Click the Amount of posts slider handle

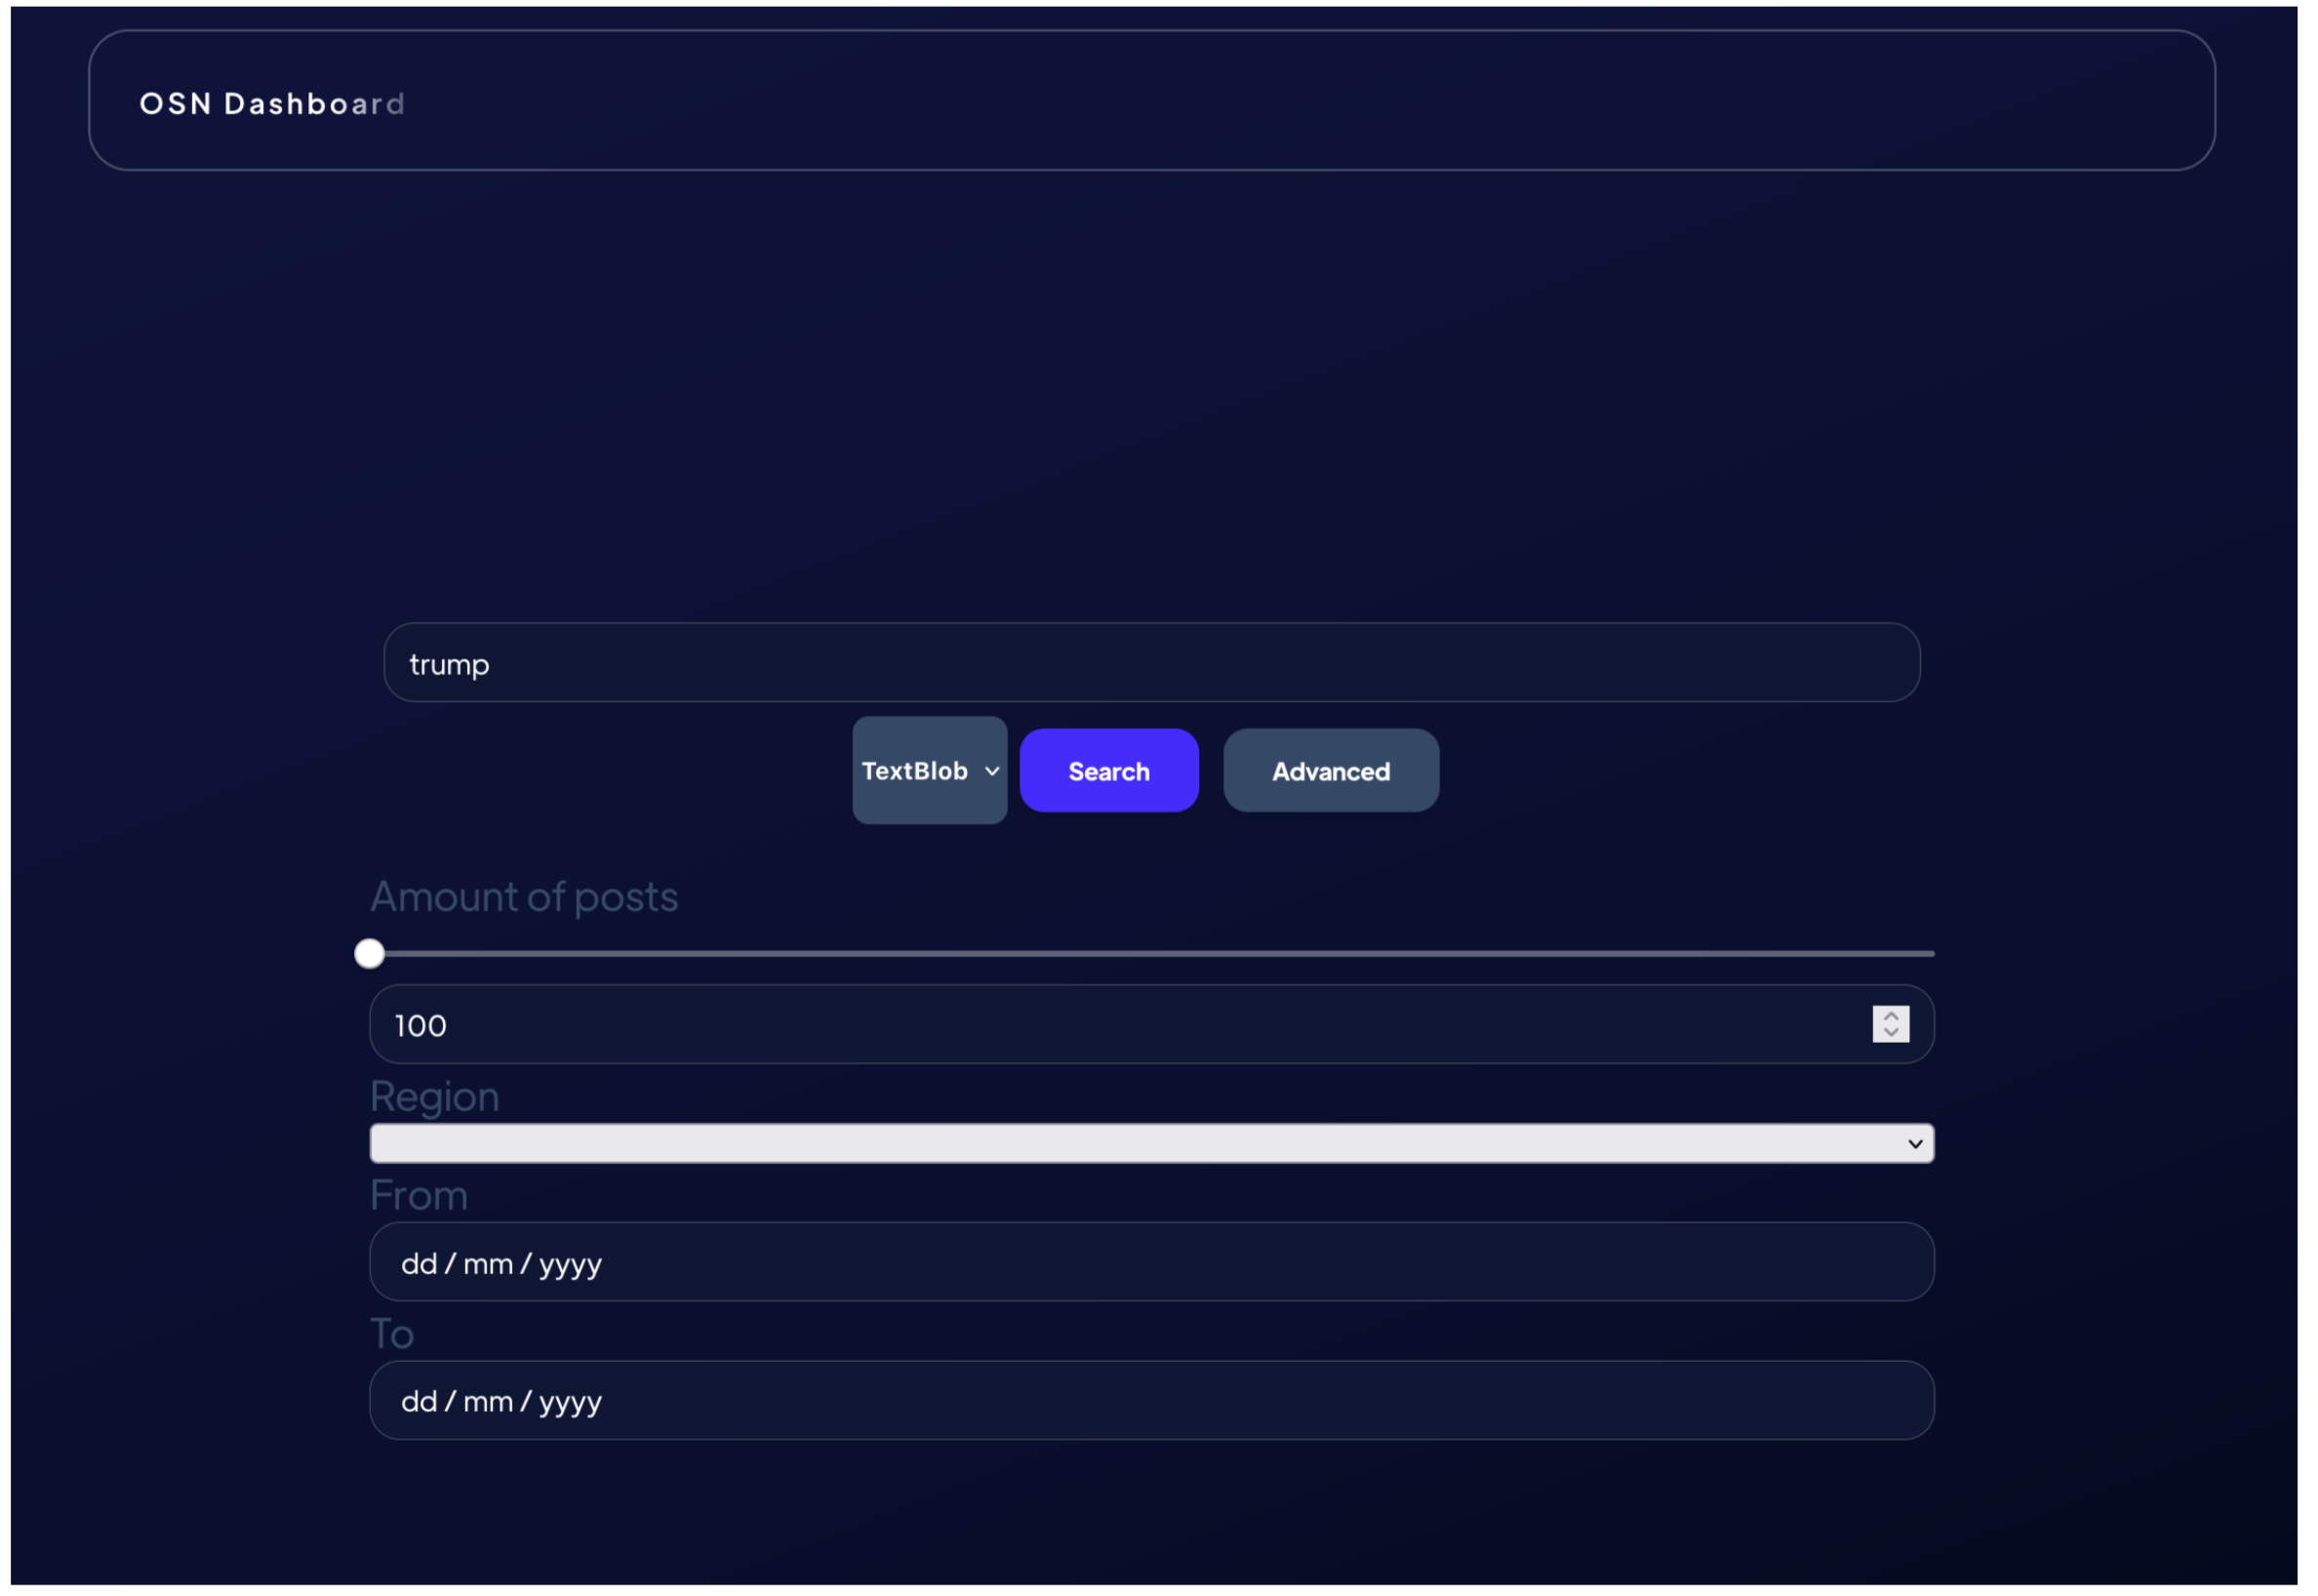tap(369, 953)
